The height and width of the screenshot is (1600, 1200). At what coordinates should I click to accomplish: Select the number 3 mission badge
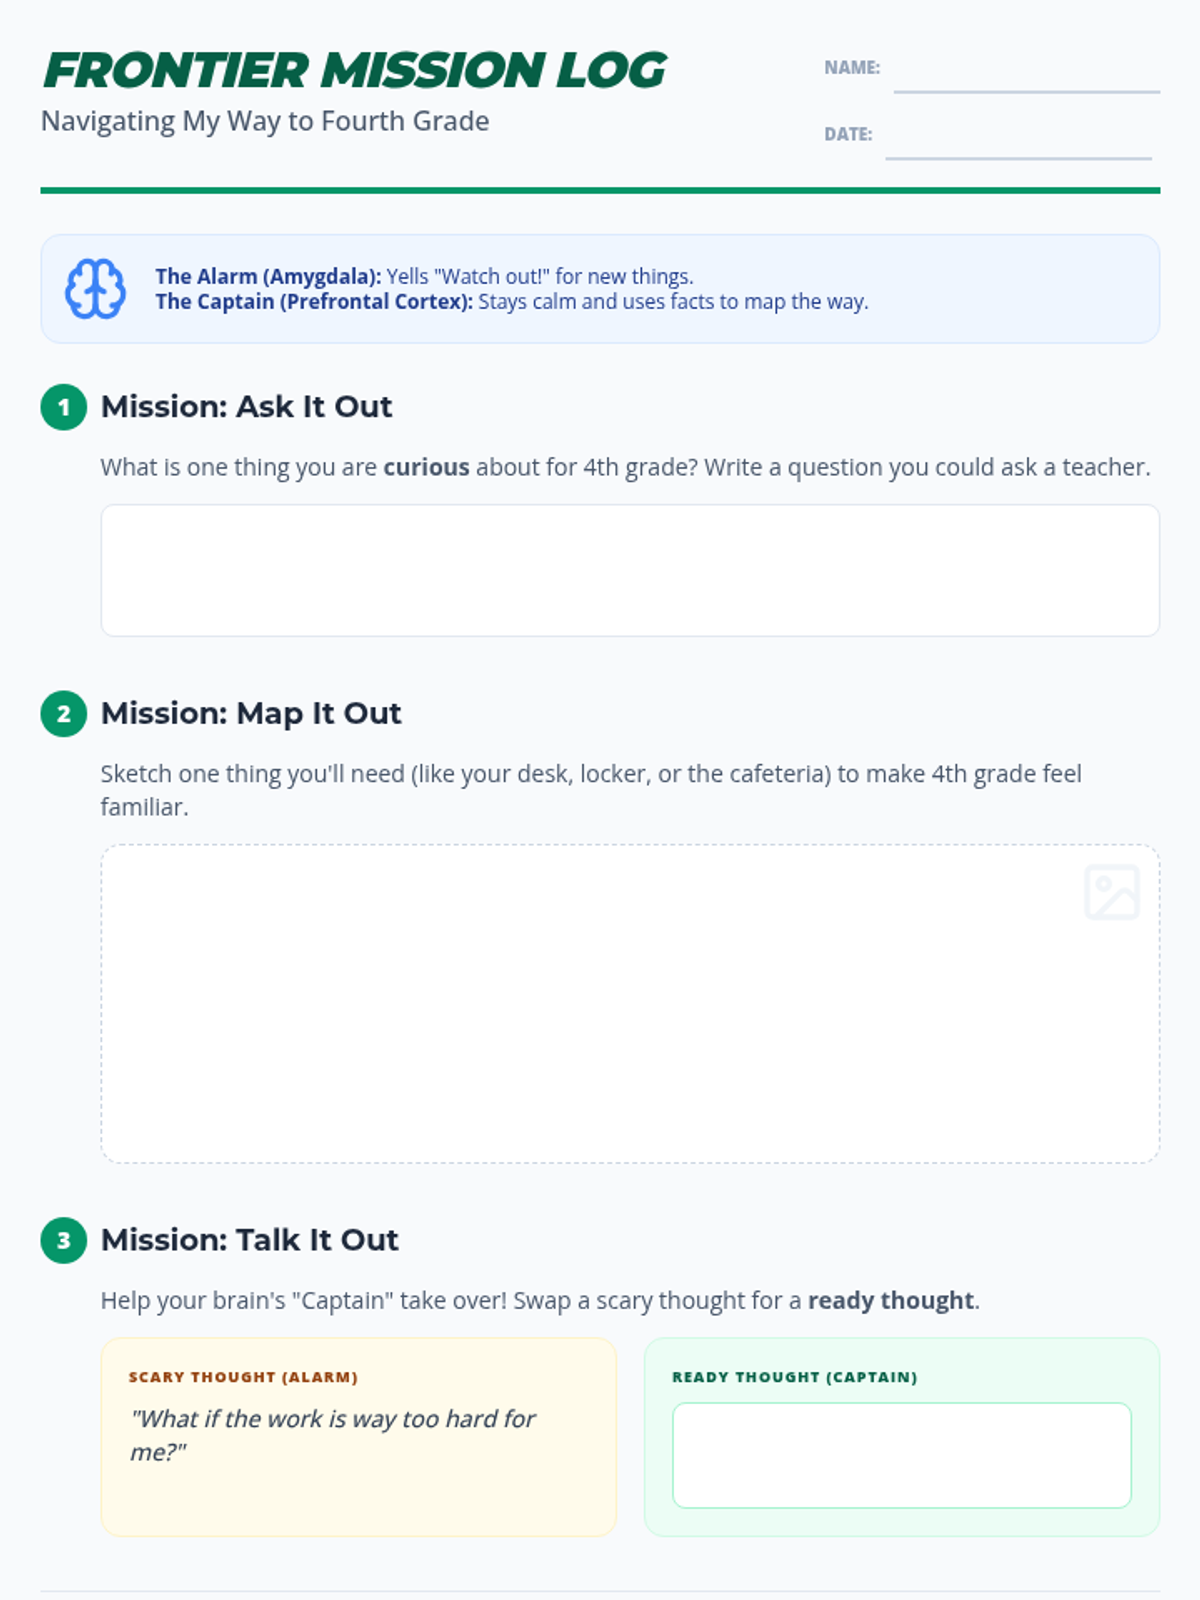(x=64, y=1240)
